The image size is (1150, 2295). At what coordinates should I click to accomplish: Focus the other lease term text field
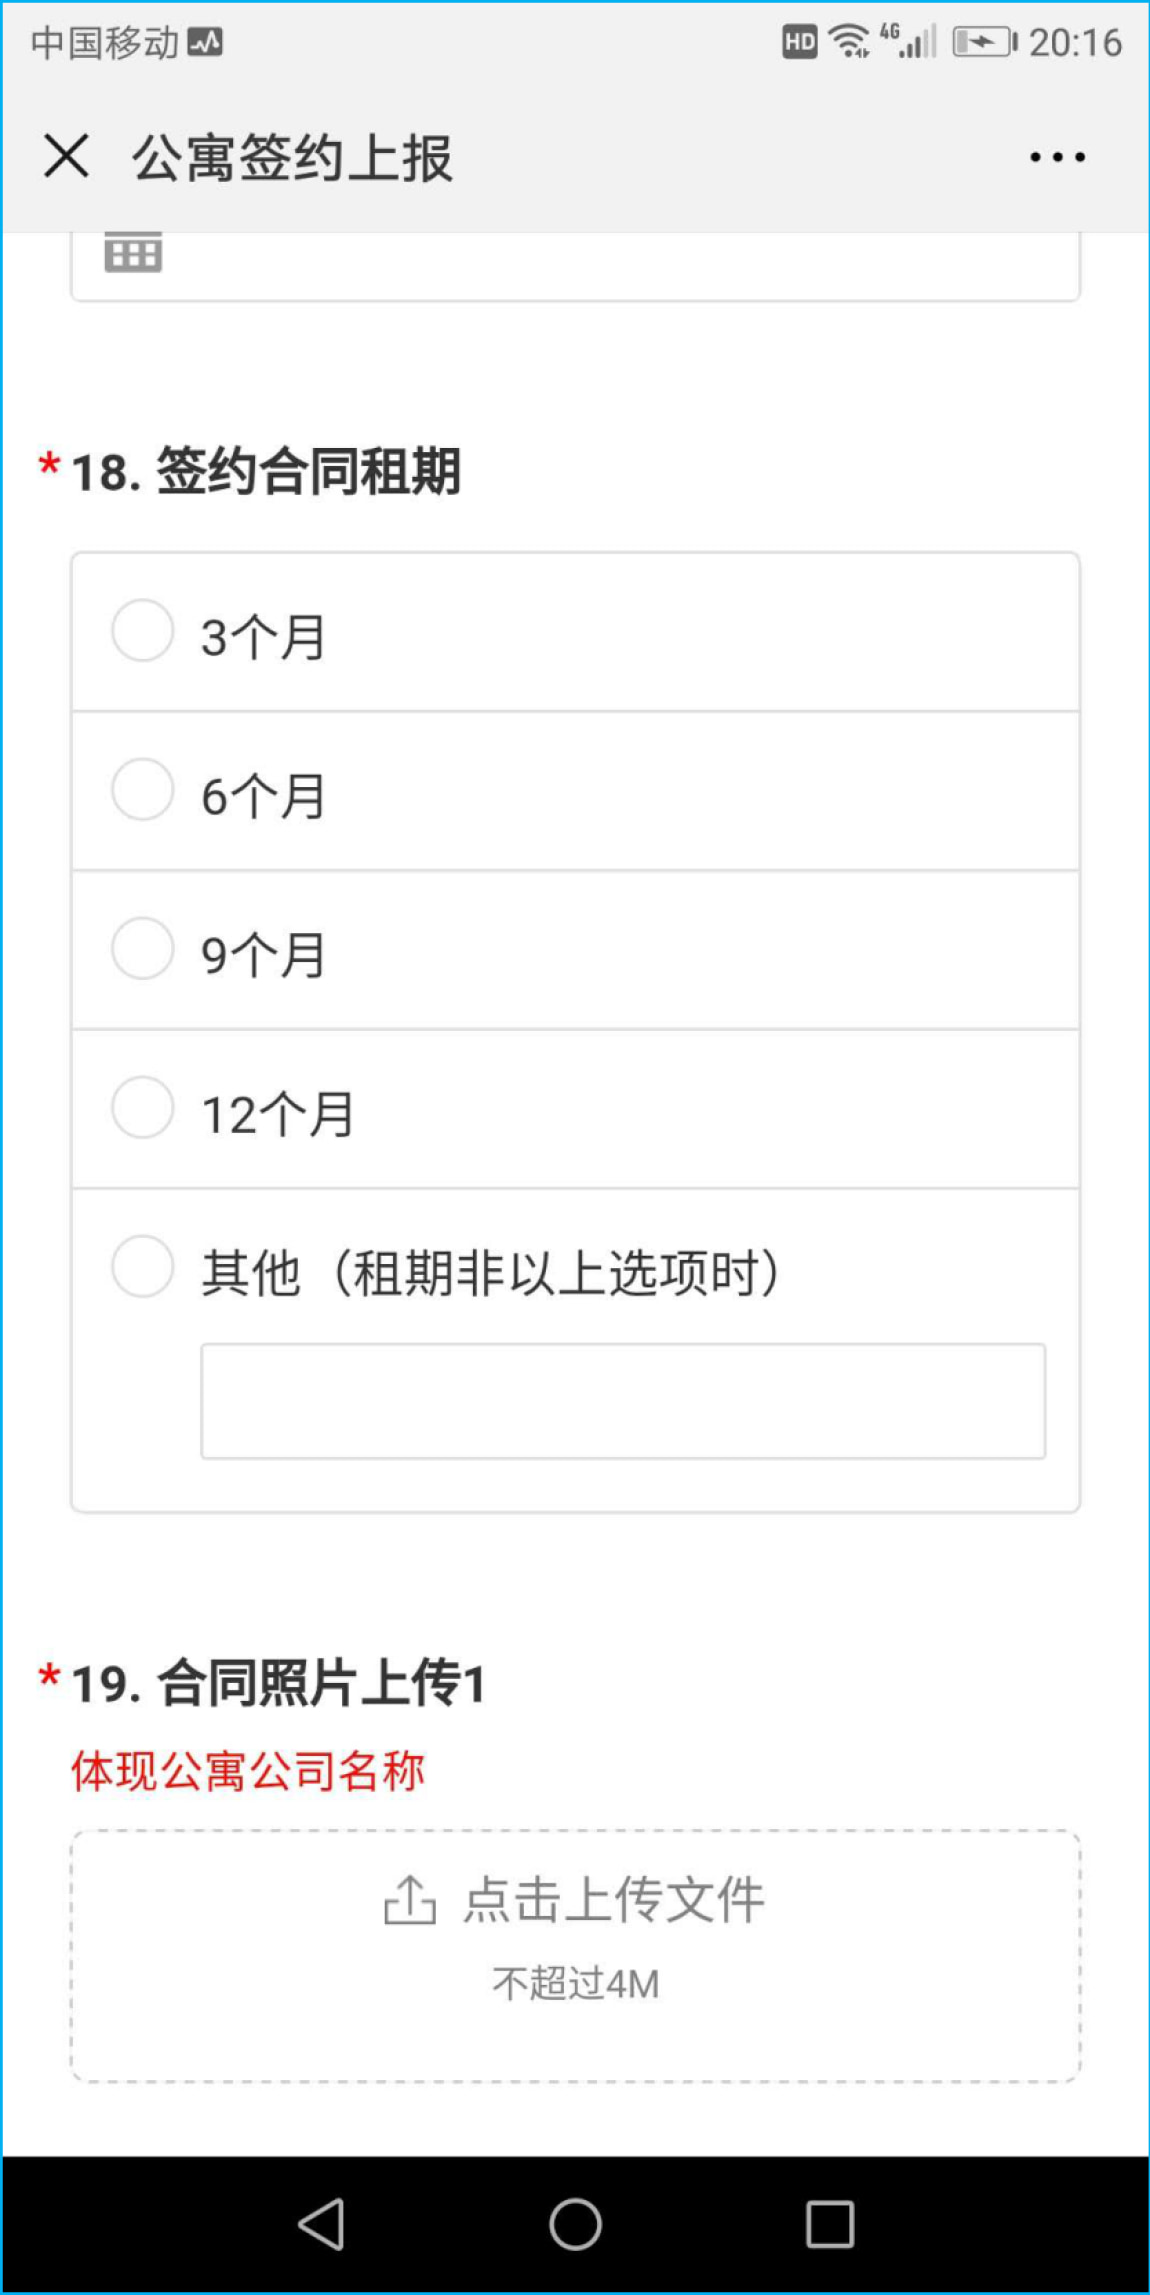click(x=622, y=1401)
